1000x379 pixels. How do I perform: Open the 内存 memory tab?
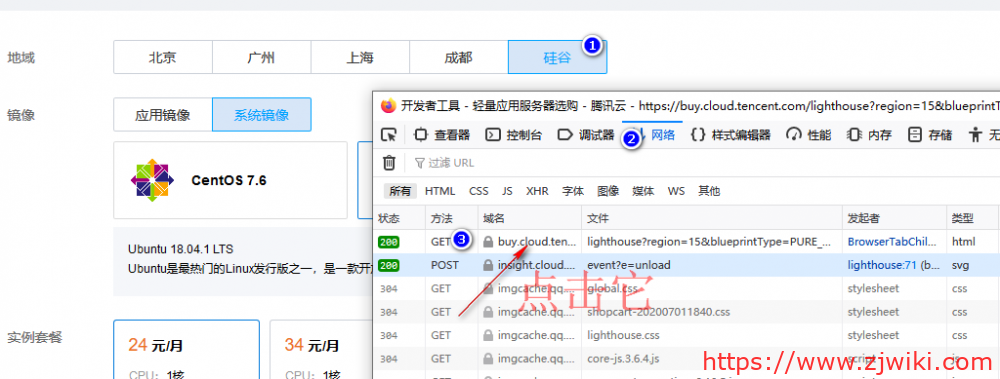pyautogui.click(x=869, y=135)
